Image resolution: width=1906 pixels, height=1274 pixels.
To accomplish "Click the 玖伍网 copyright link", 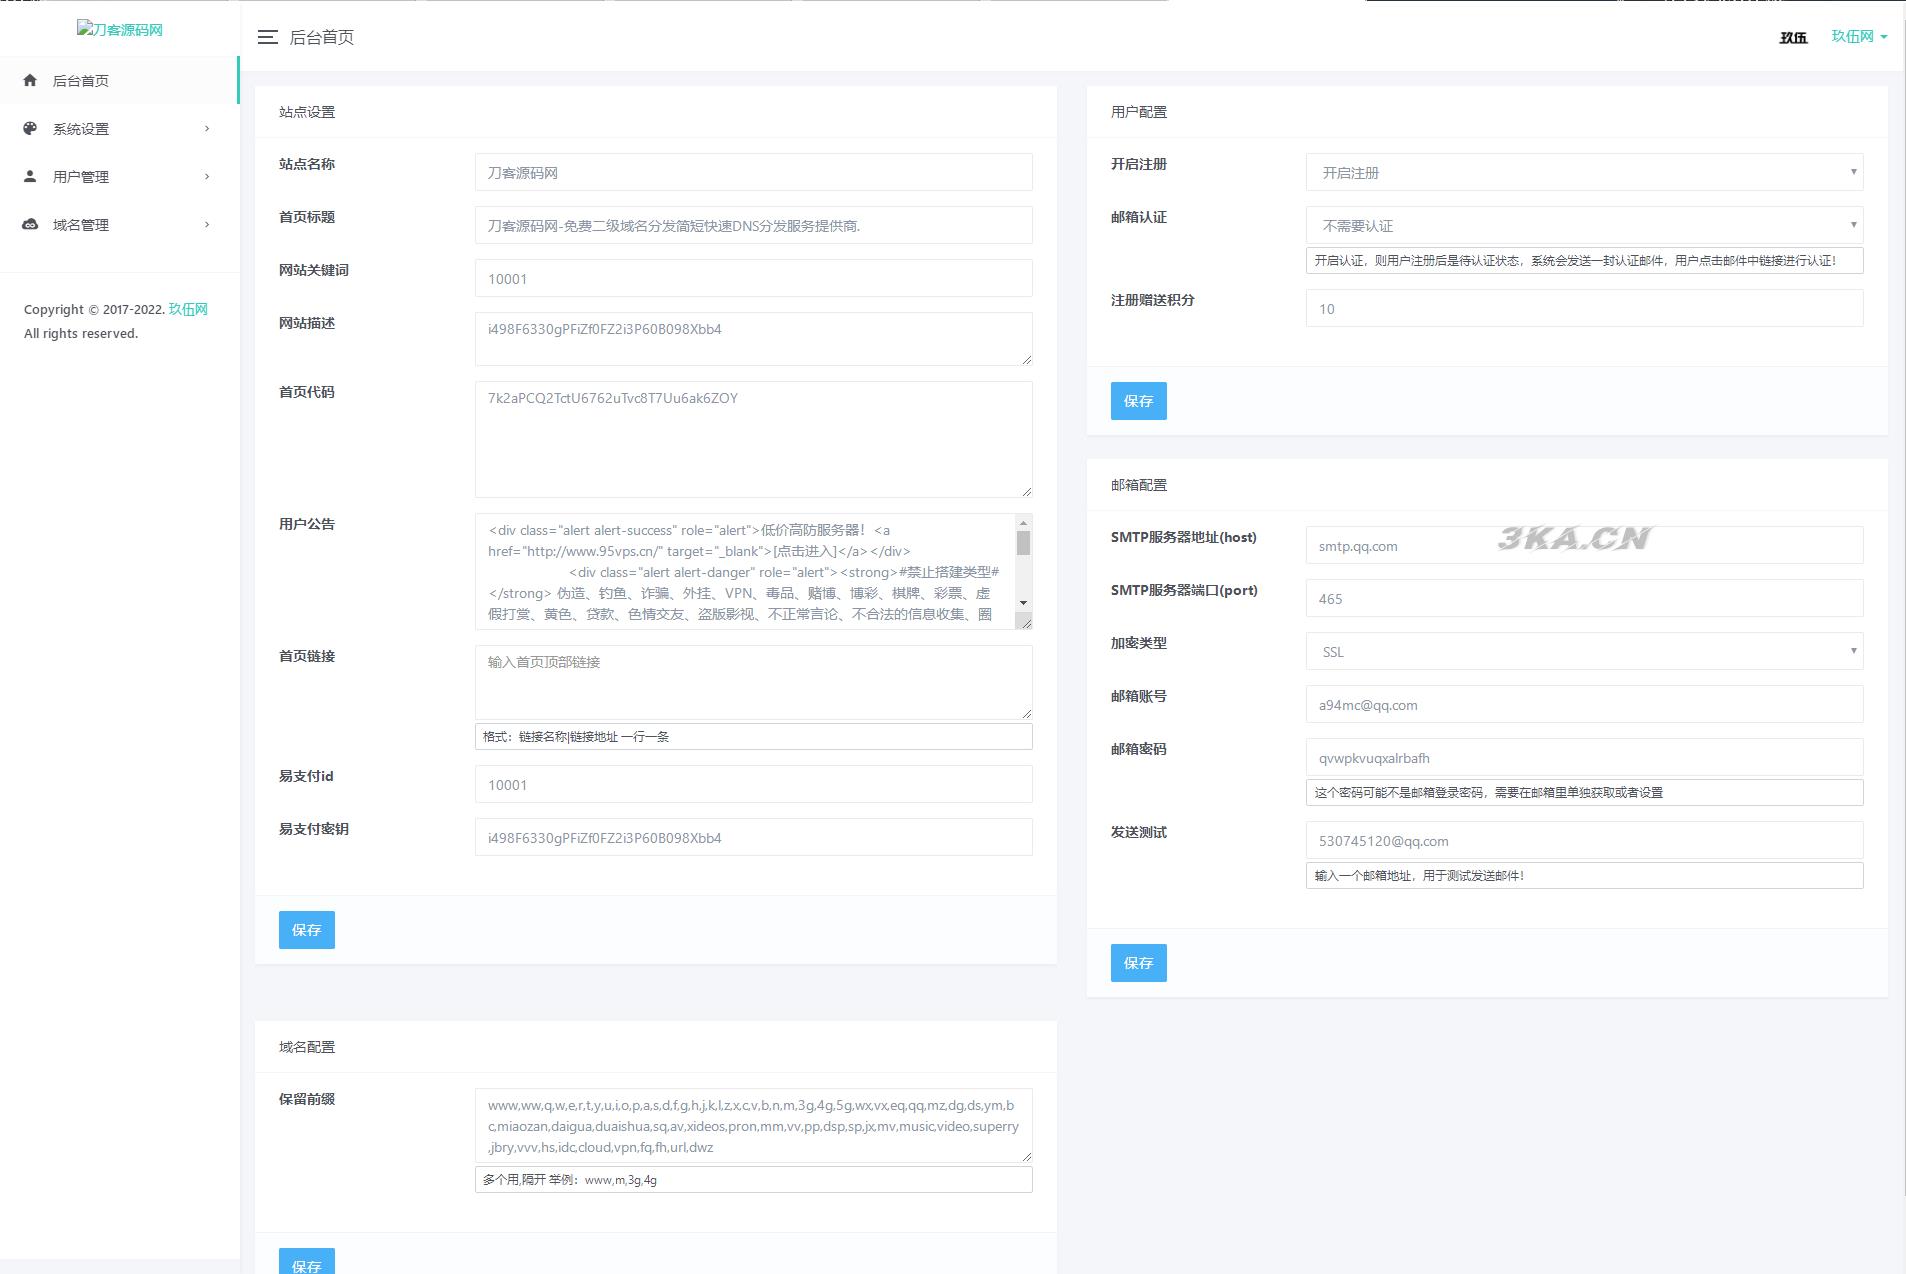I will click(x=188, y=309).
